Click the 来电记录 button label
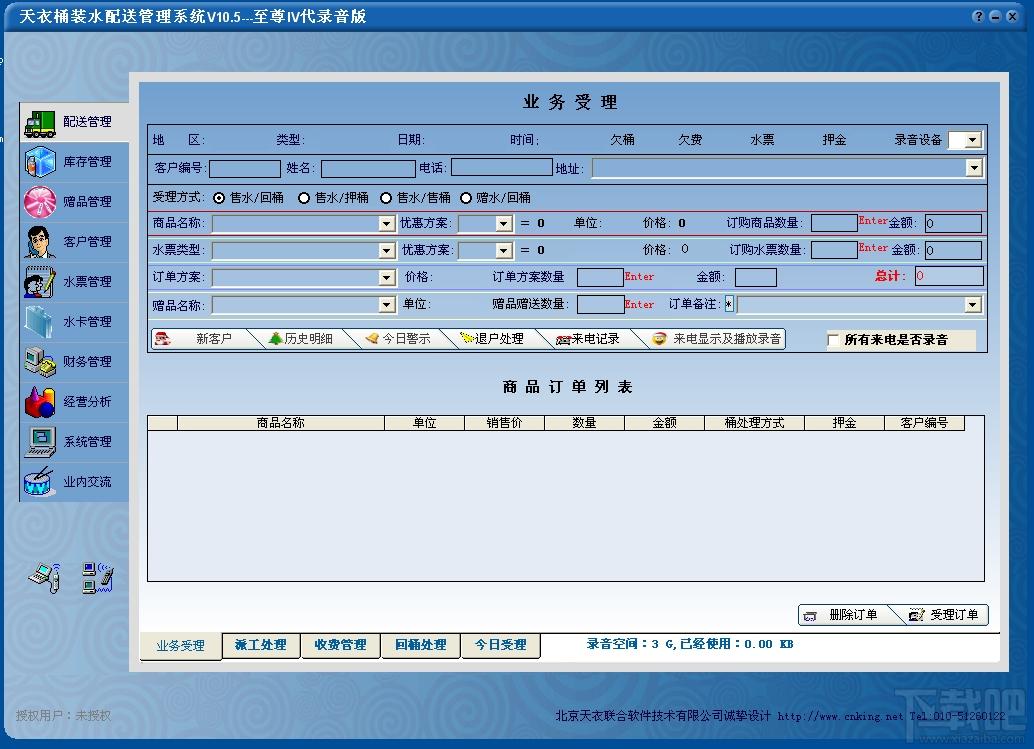Image resolution: width=1034 pixels, height=749 pixels. point(595,339)
